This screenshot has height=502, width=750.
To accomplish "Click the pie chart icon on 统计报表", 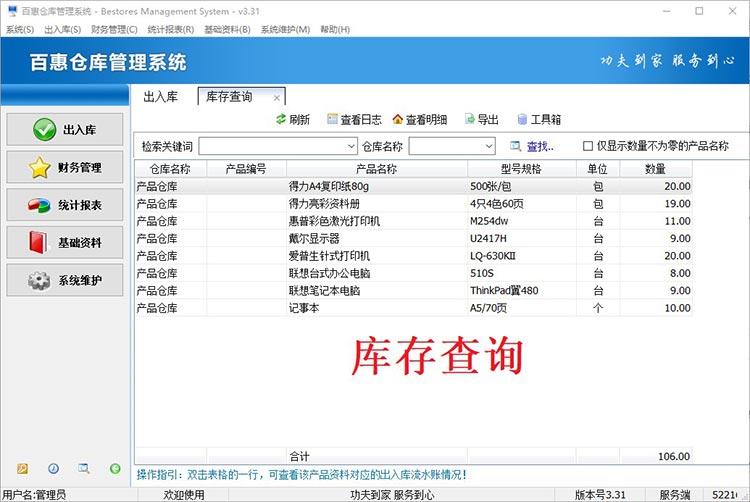I will [39, 205].
